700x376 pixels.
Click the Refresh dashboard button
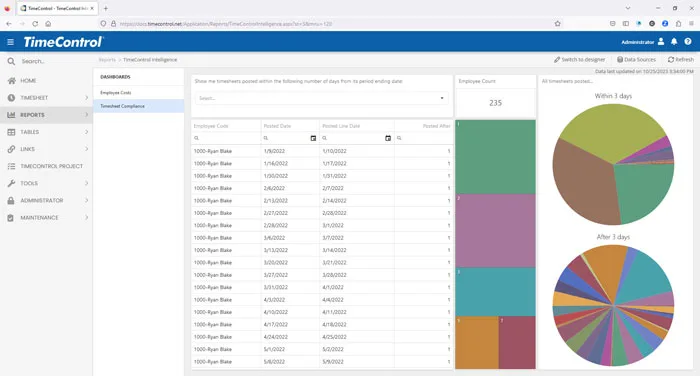pyautogui.click(x=681, y=59)
